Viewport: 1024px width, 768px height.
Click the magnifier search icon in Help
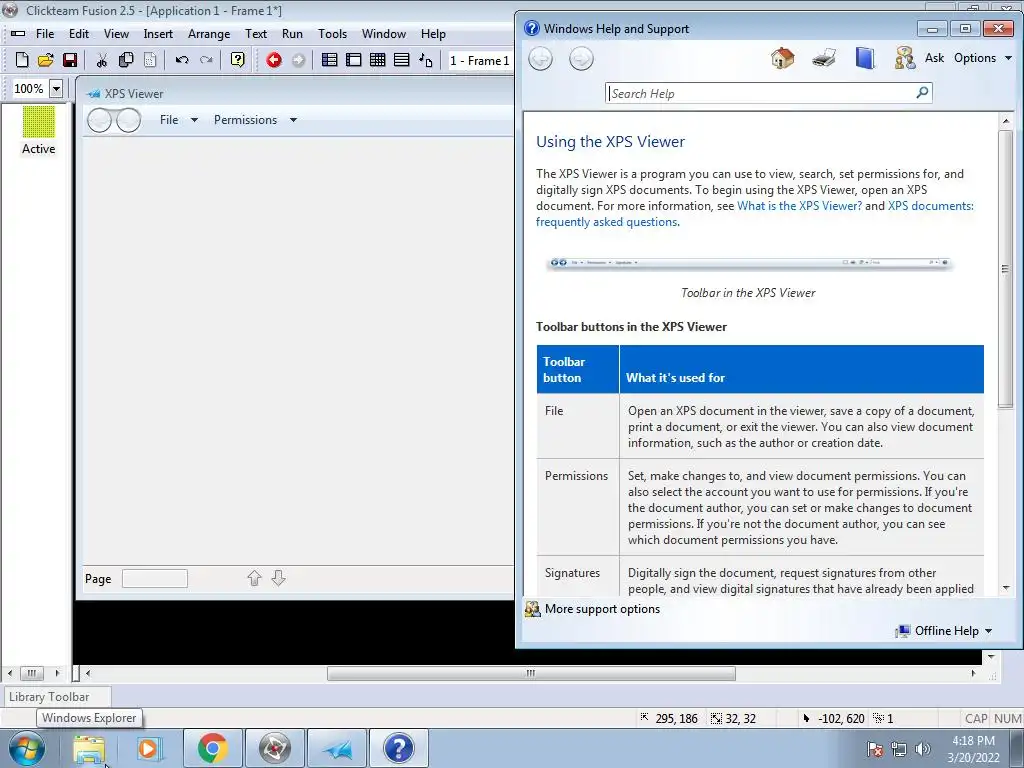pos(922,93)
